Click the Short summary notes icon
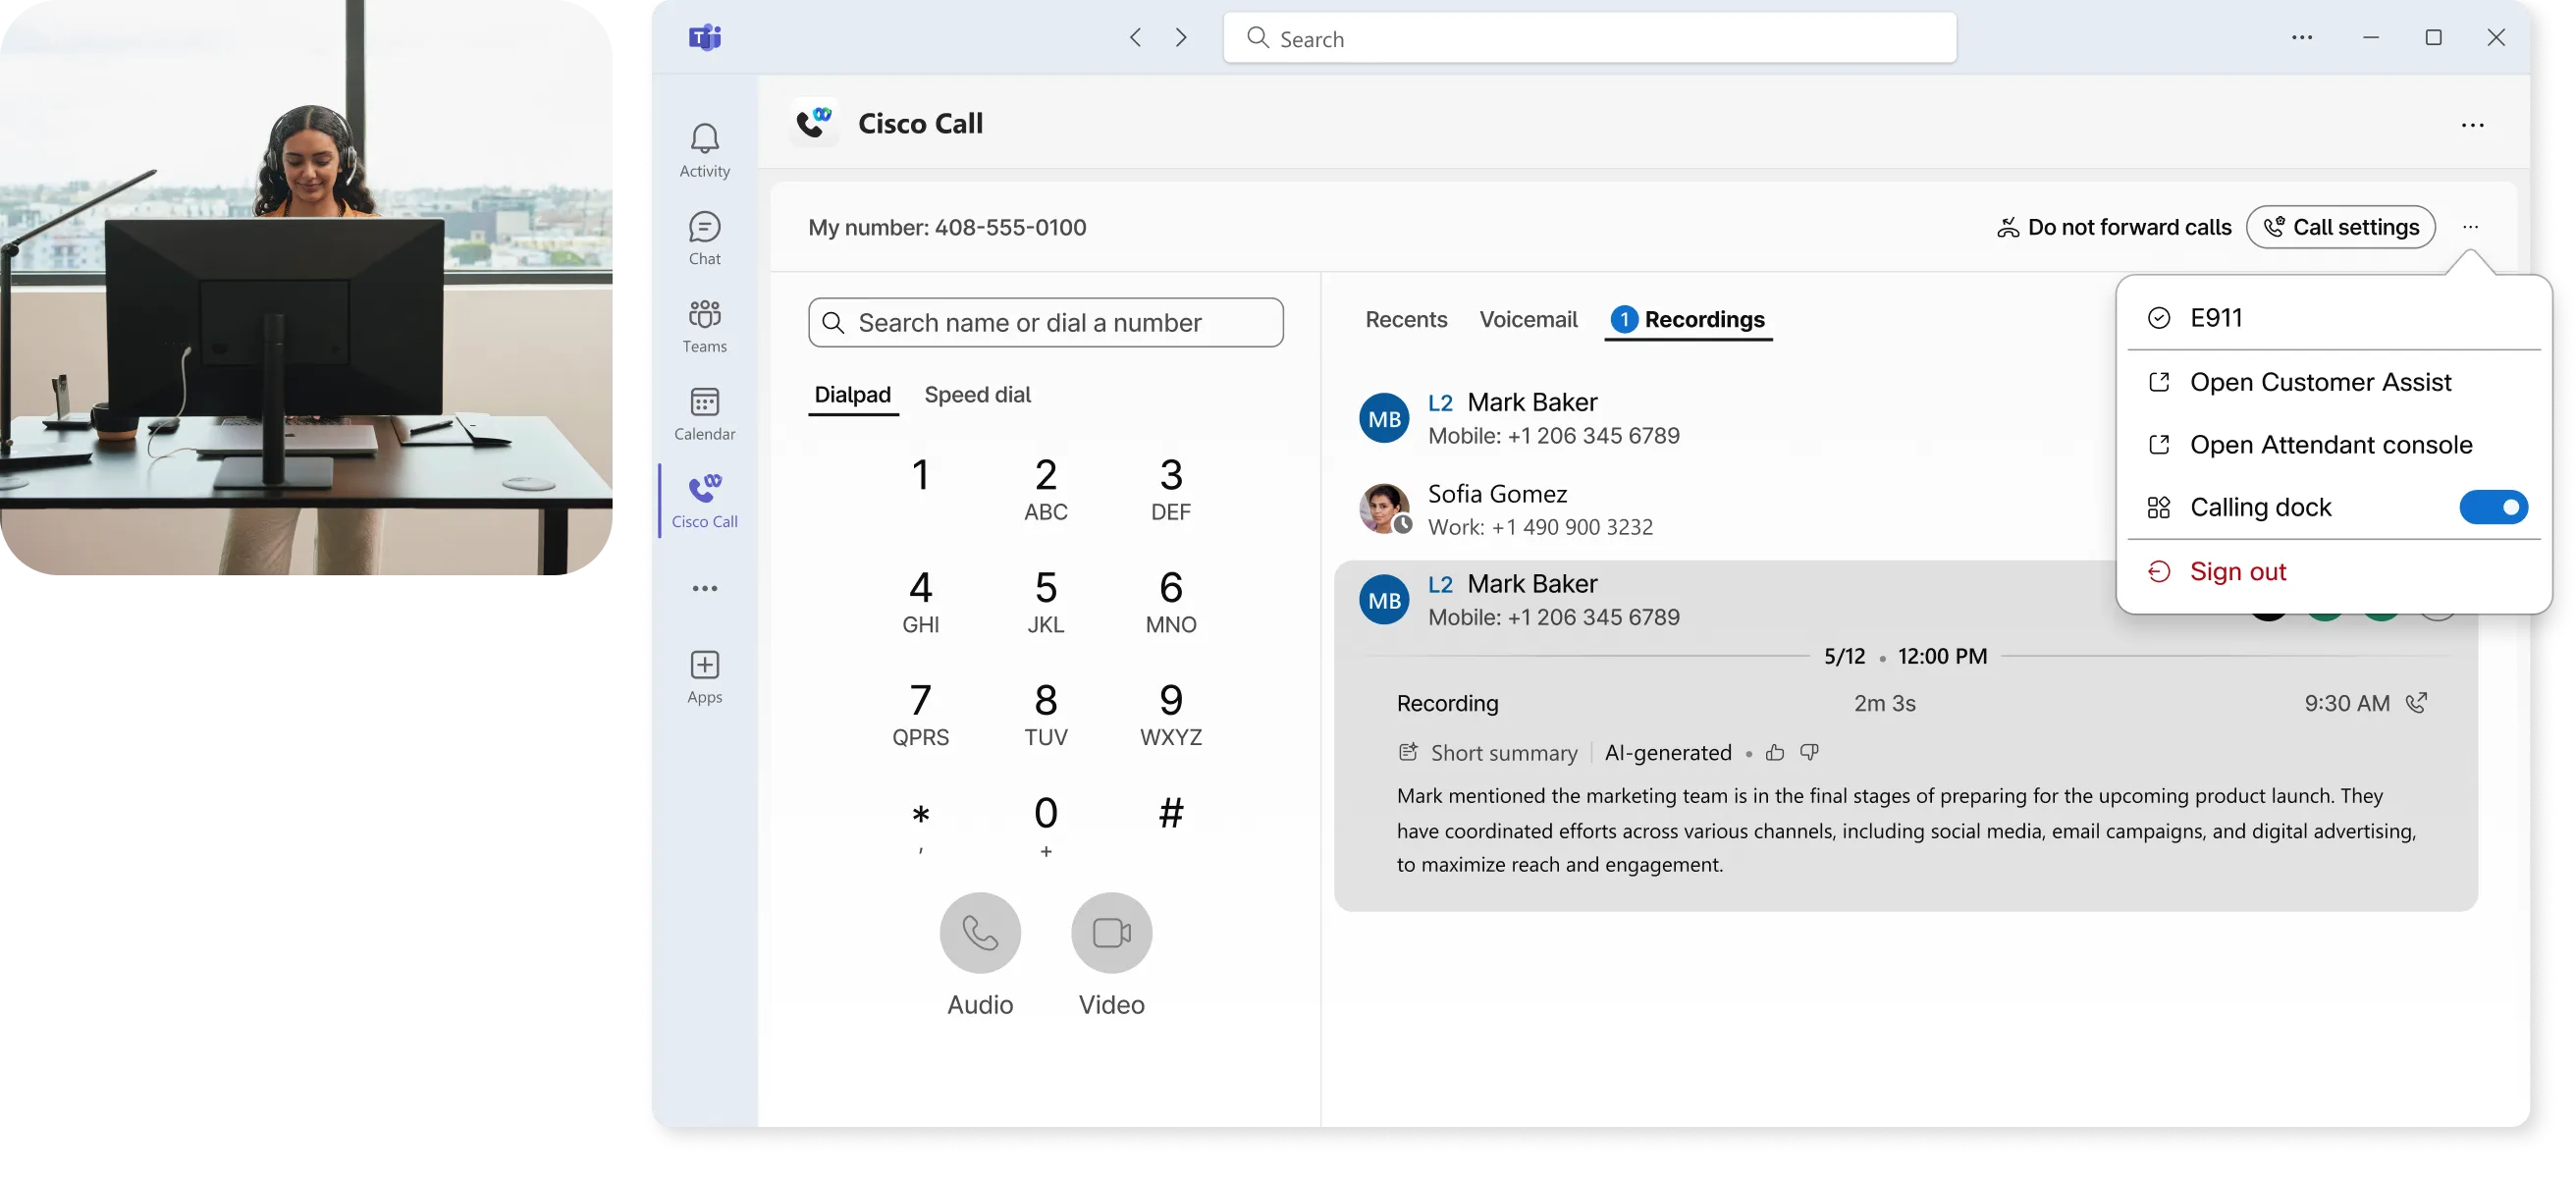The height and width of the screenshot is (1178, 2576). [x=1408, y=752]
